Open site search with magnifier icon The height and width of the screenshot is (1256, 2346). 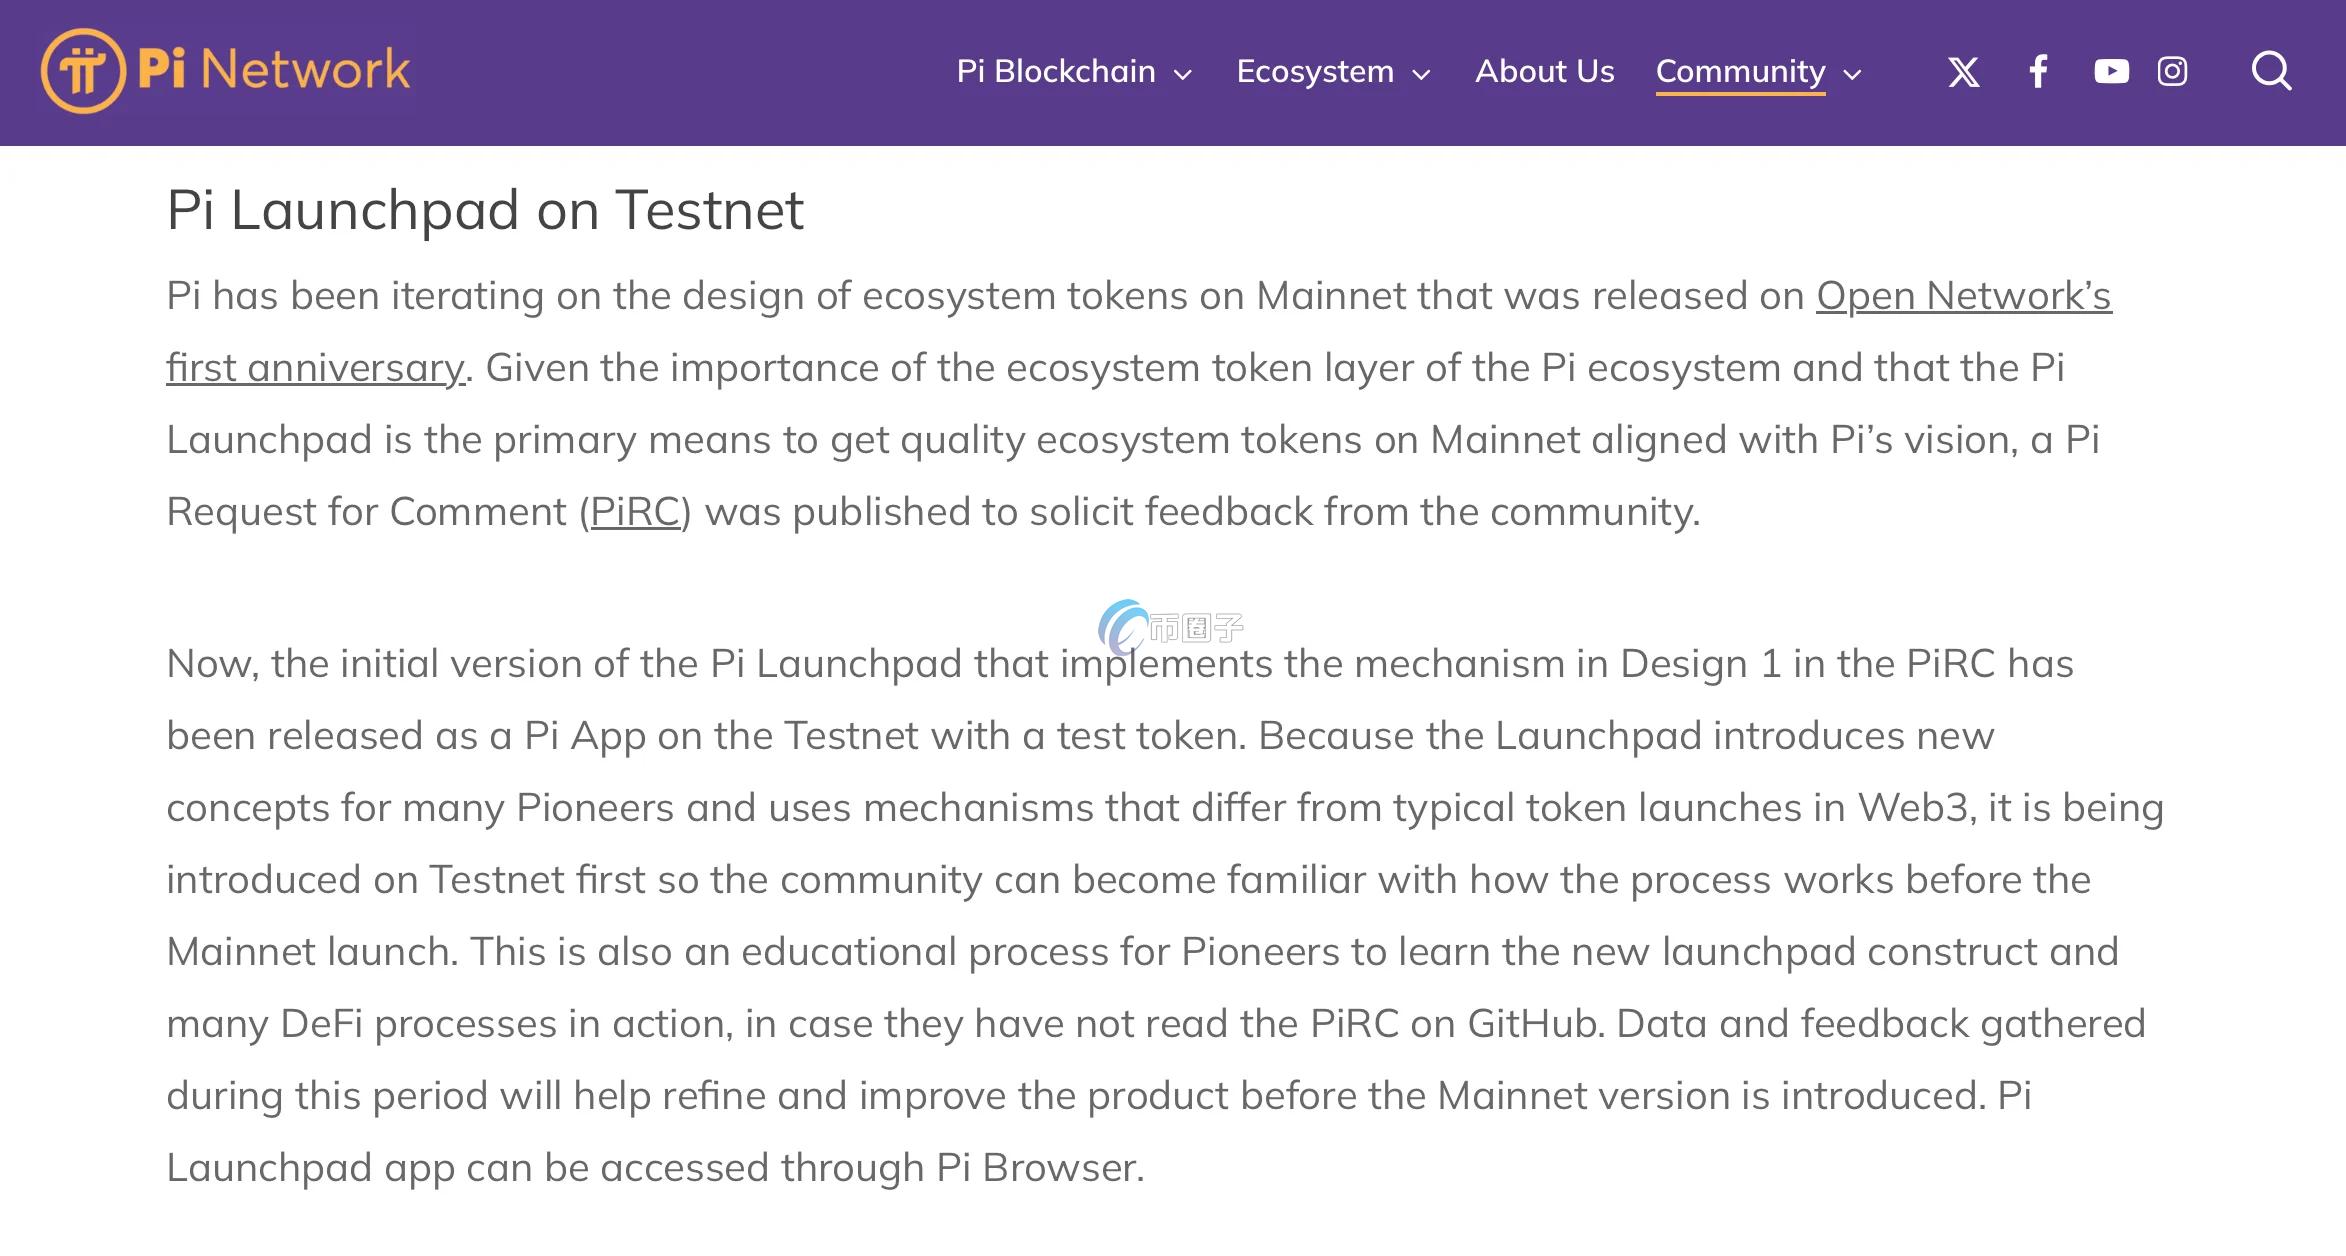(x=2271, y=72)
